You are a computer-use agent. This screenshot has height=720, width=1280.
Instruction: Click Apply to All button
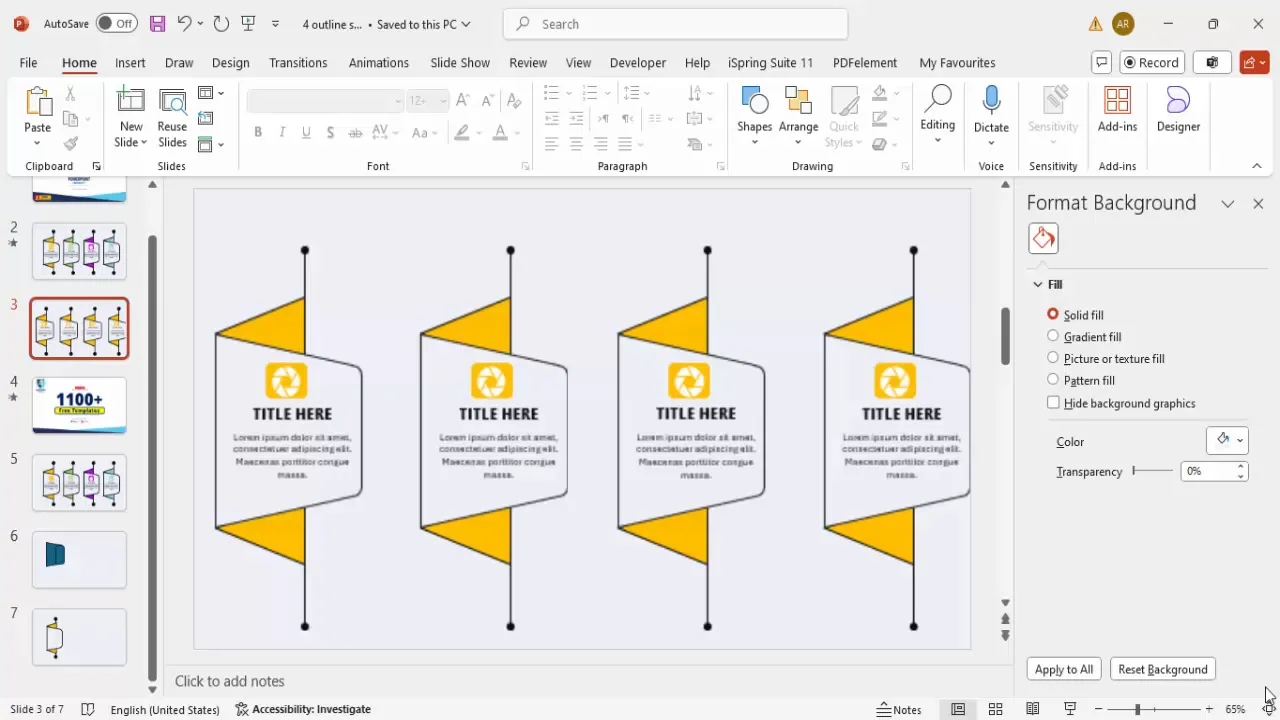pos(1064,669)
